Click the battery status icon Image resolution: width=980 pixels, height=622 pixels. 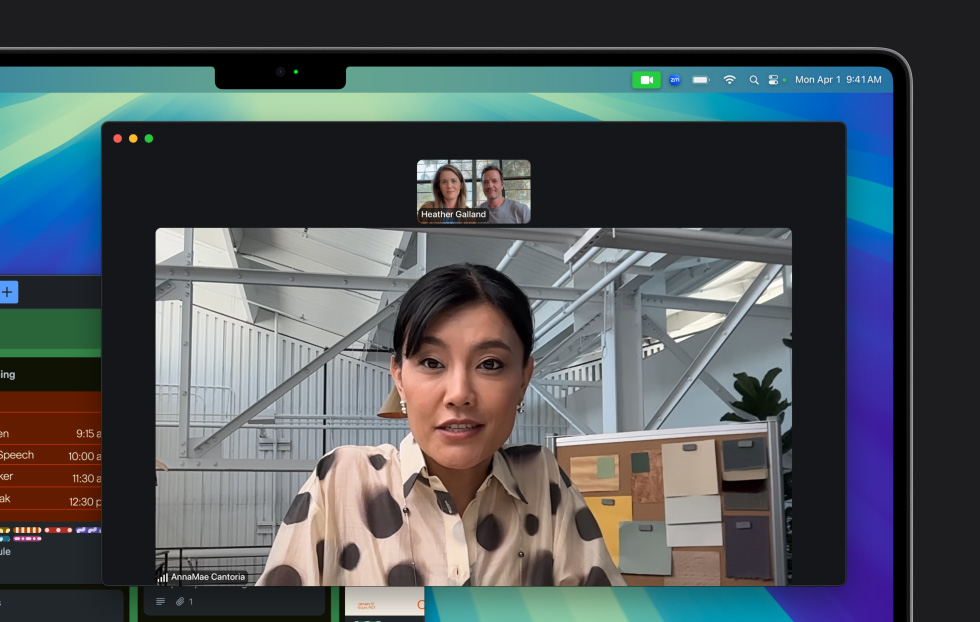click(x=701, y=80)
